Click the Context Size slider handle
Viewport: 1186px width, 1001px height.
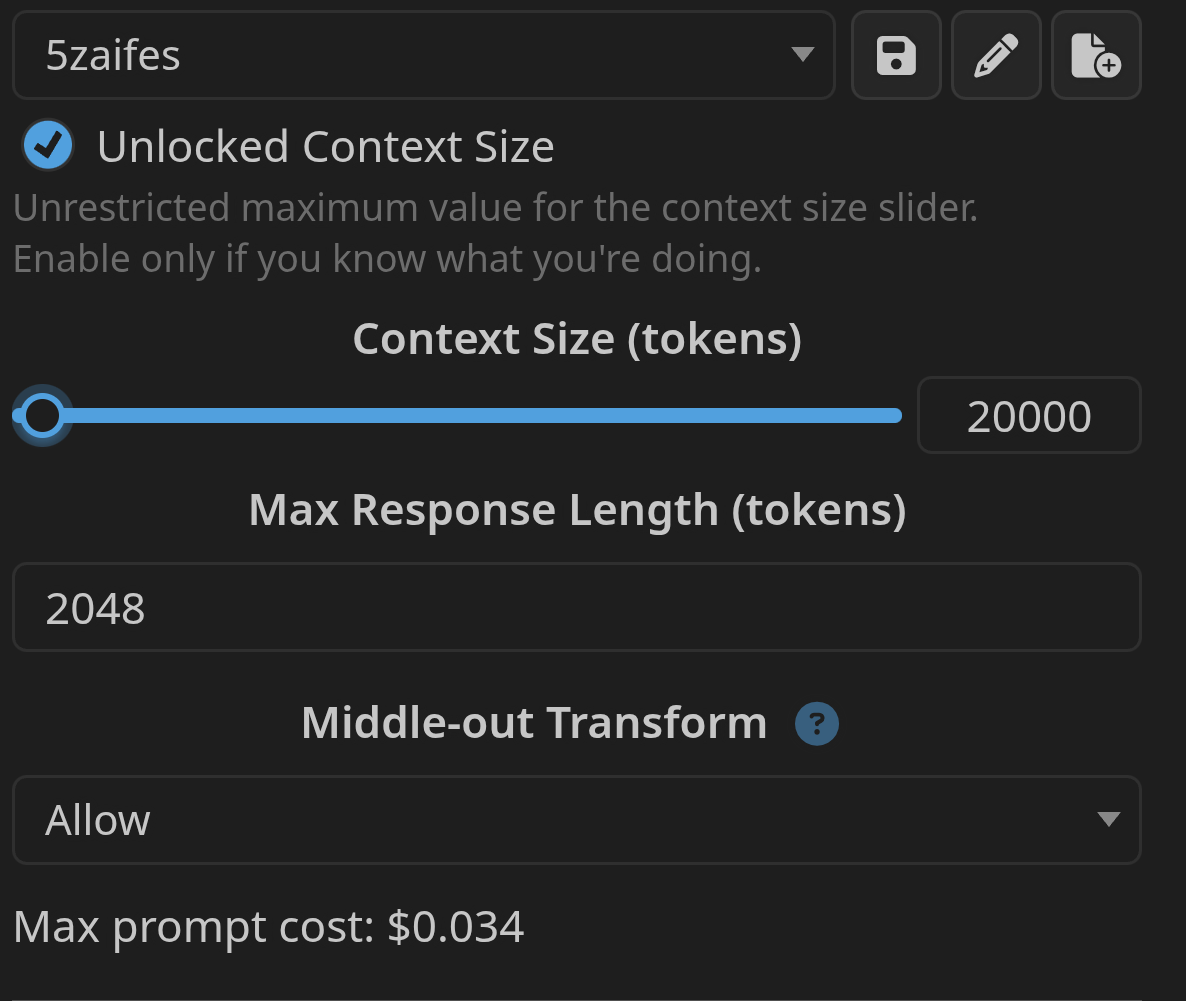click(x=42, y=415)
